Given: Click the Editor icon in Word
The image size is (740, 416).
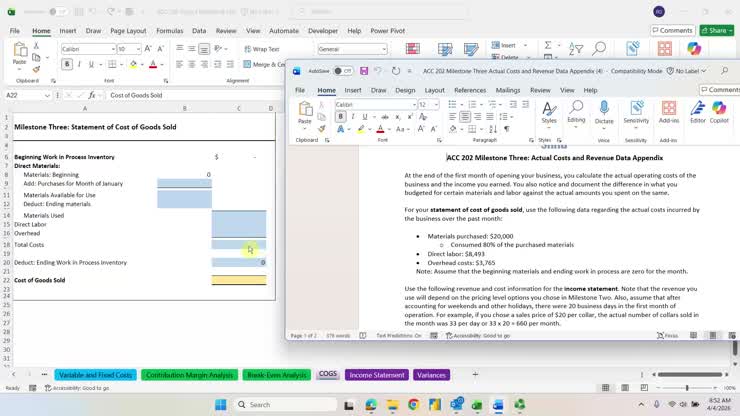Looking at the screenshot, I should (x=698, y=109).
